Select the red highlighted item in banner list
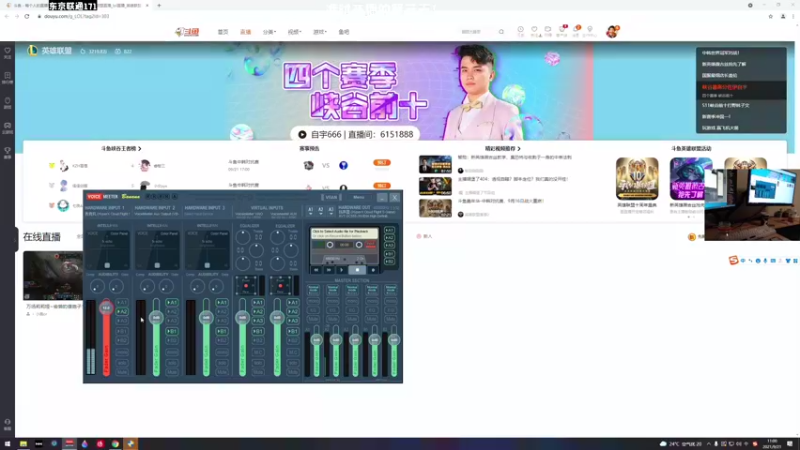This screenshot has width=800, height=450. (741, 90)
